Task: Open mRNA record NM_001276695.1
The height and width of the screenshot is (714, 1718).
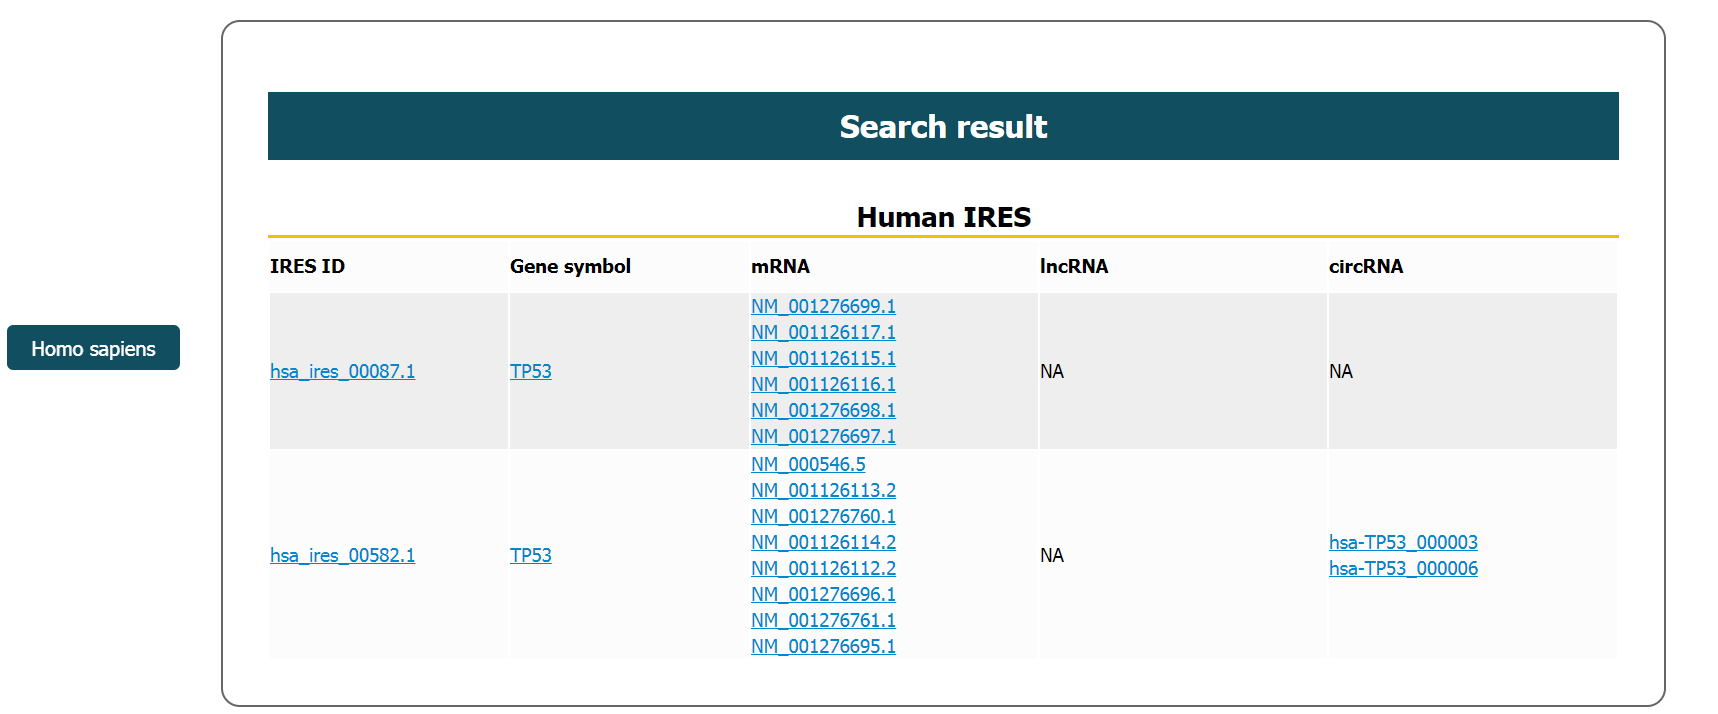Action: click(823, 646)
